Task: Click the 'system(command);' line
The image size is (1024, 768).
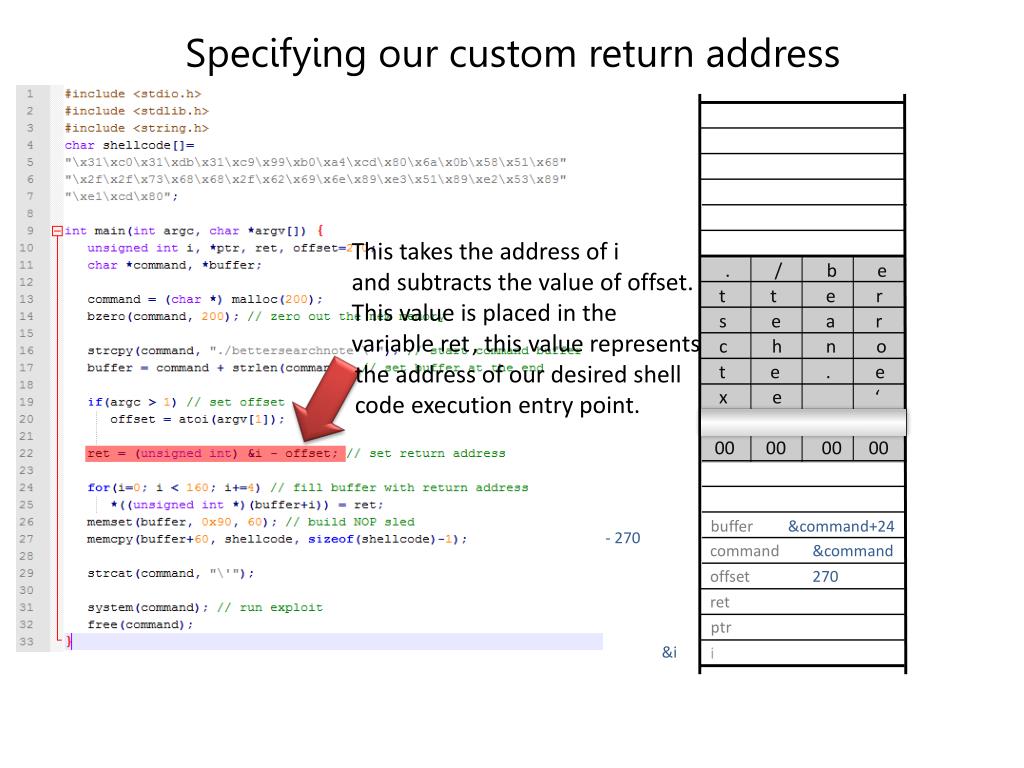Action: [148, 607]
